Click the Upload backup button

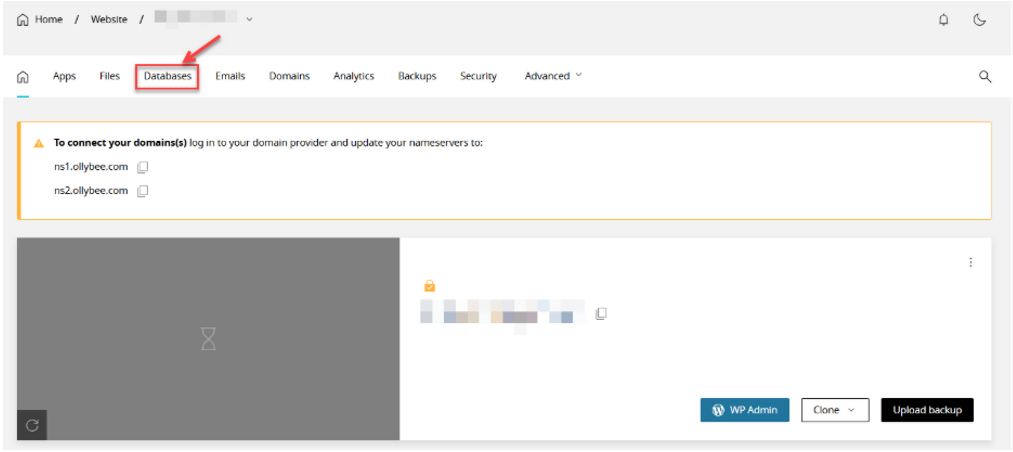927,410
